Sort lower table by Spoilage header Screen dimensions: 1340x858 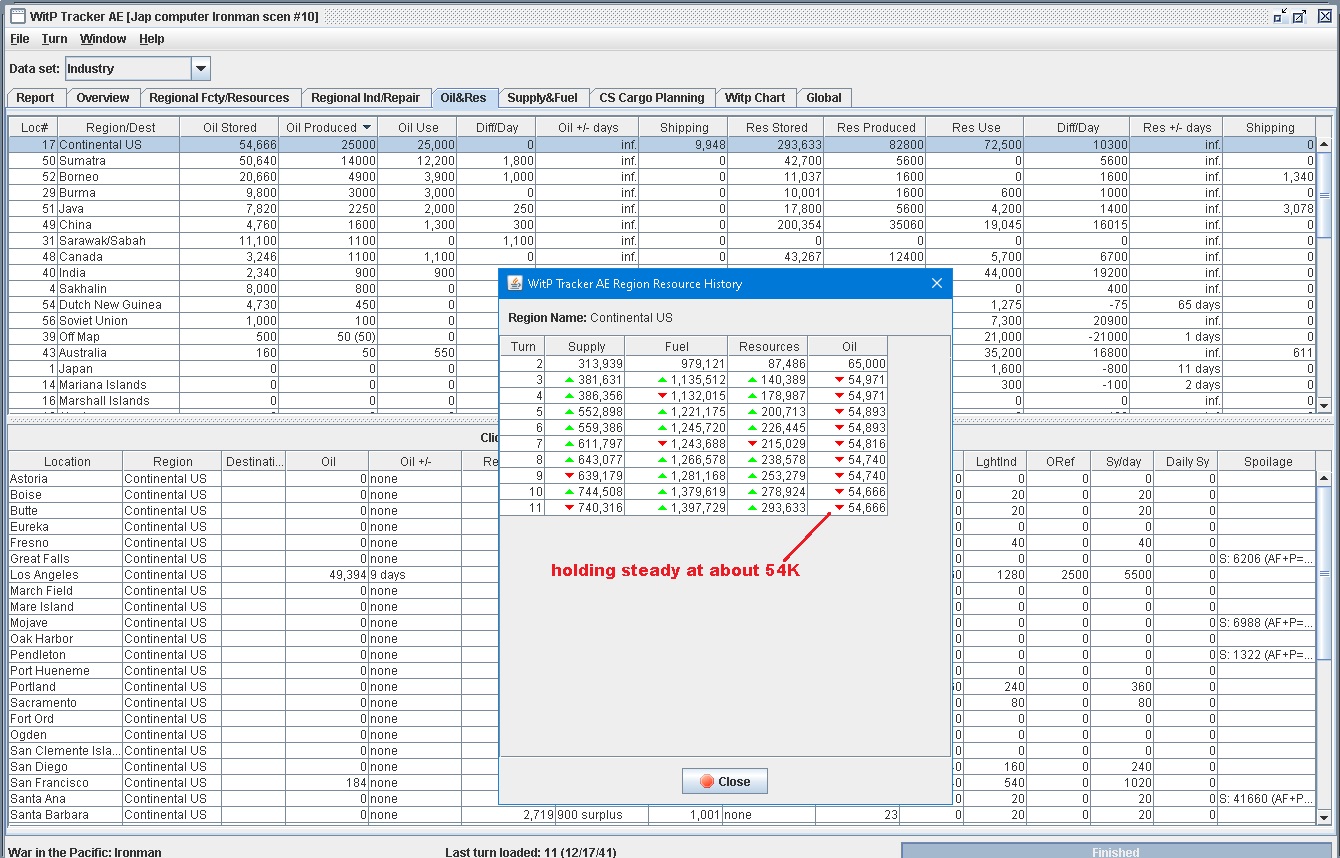tap(1268, 462)
